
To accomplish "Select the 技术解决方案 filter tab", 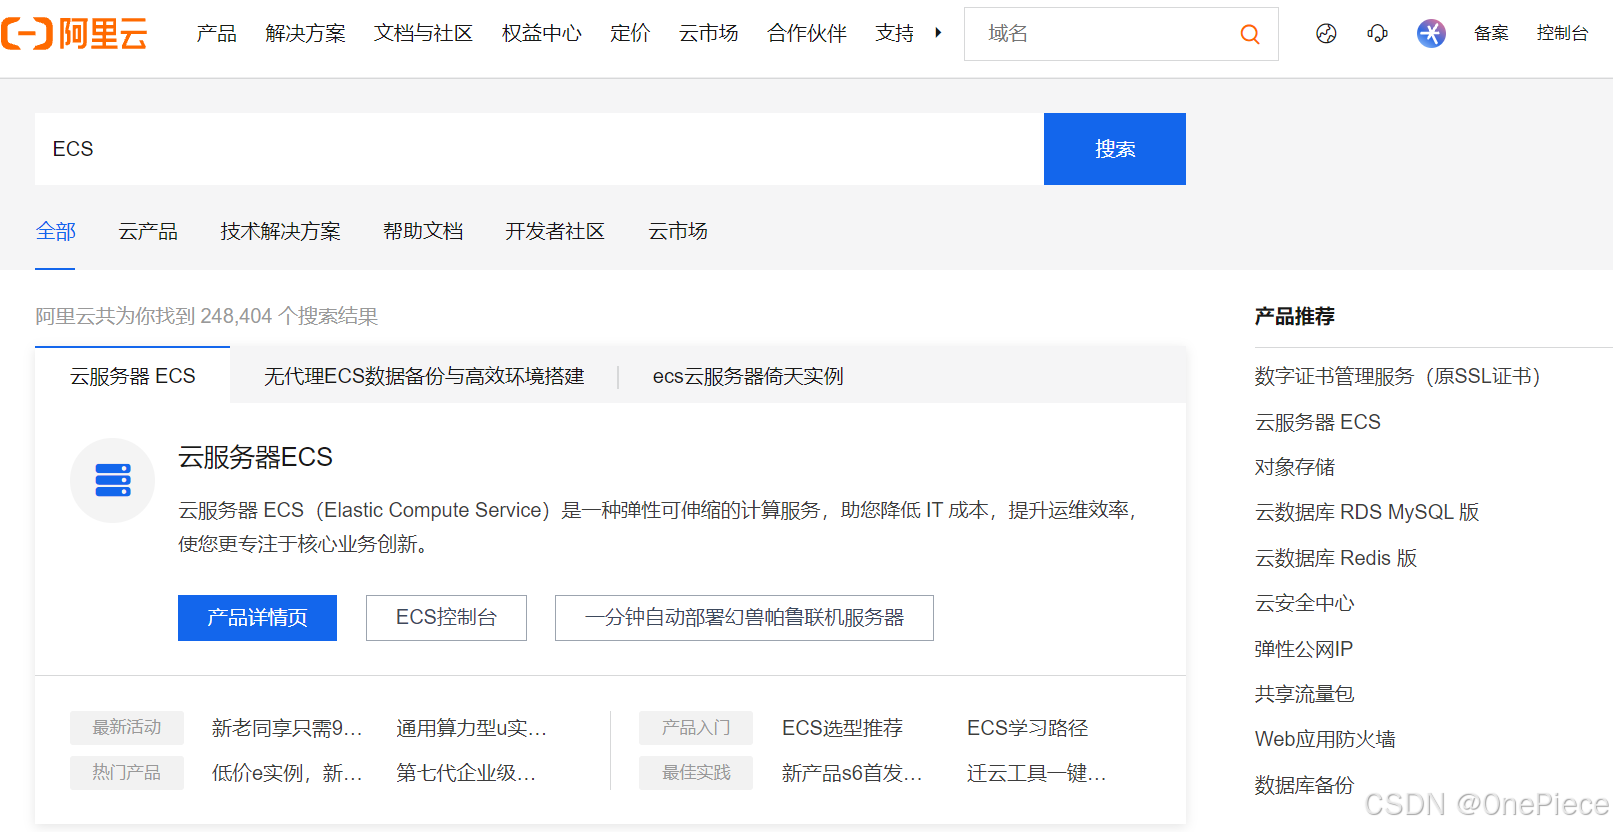I will coord(280,232).
